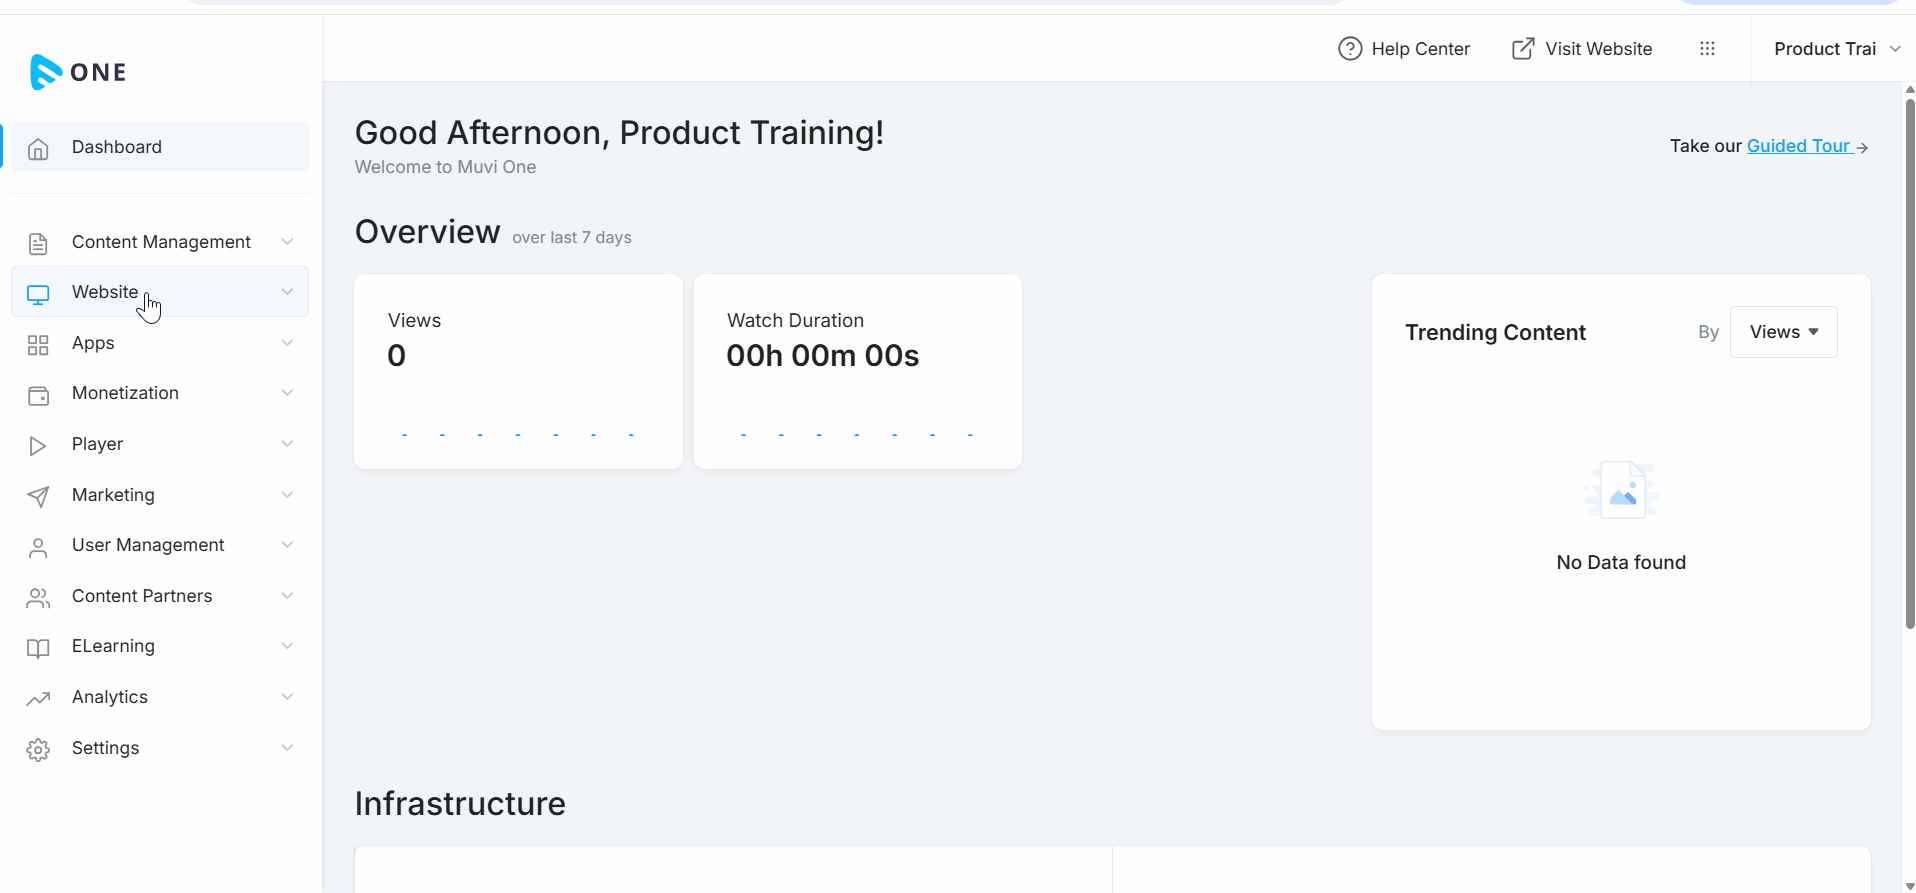Click the Help Center question mark icon
Screen dimensions: 1916x893
pyautogui.click(x=1350, y=49)
